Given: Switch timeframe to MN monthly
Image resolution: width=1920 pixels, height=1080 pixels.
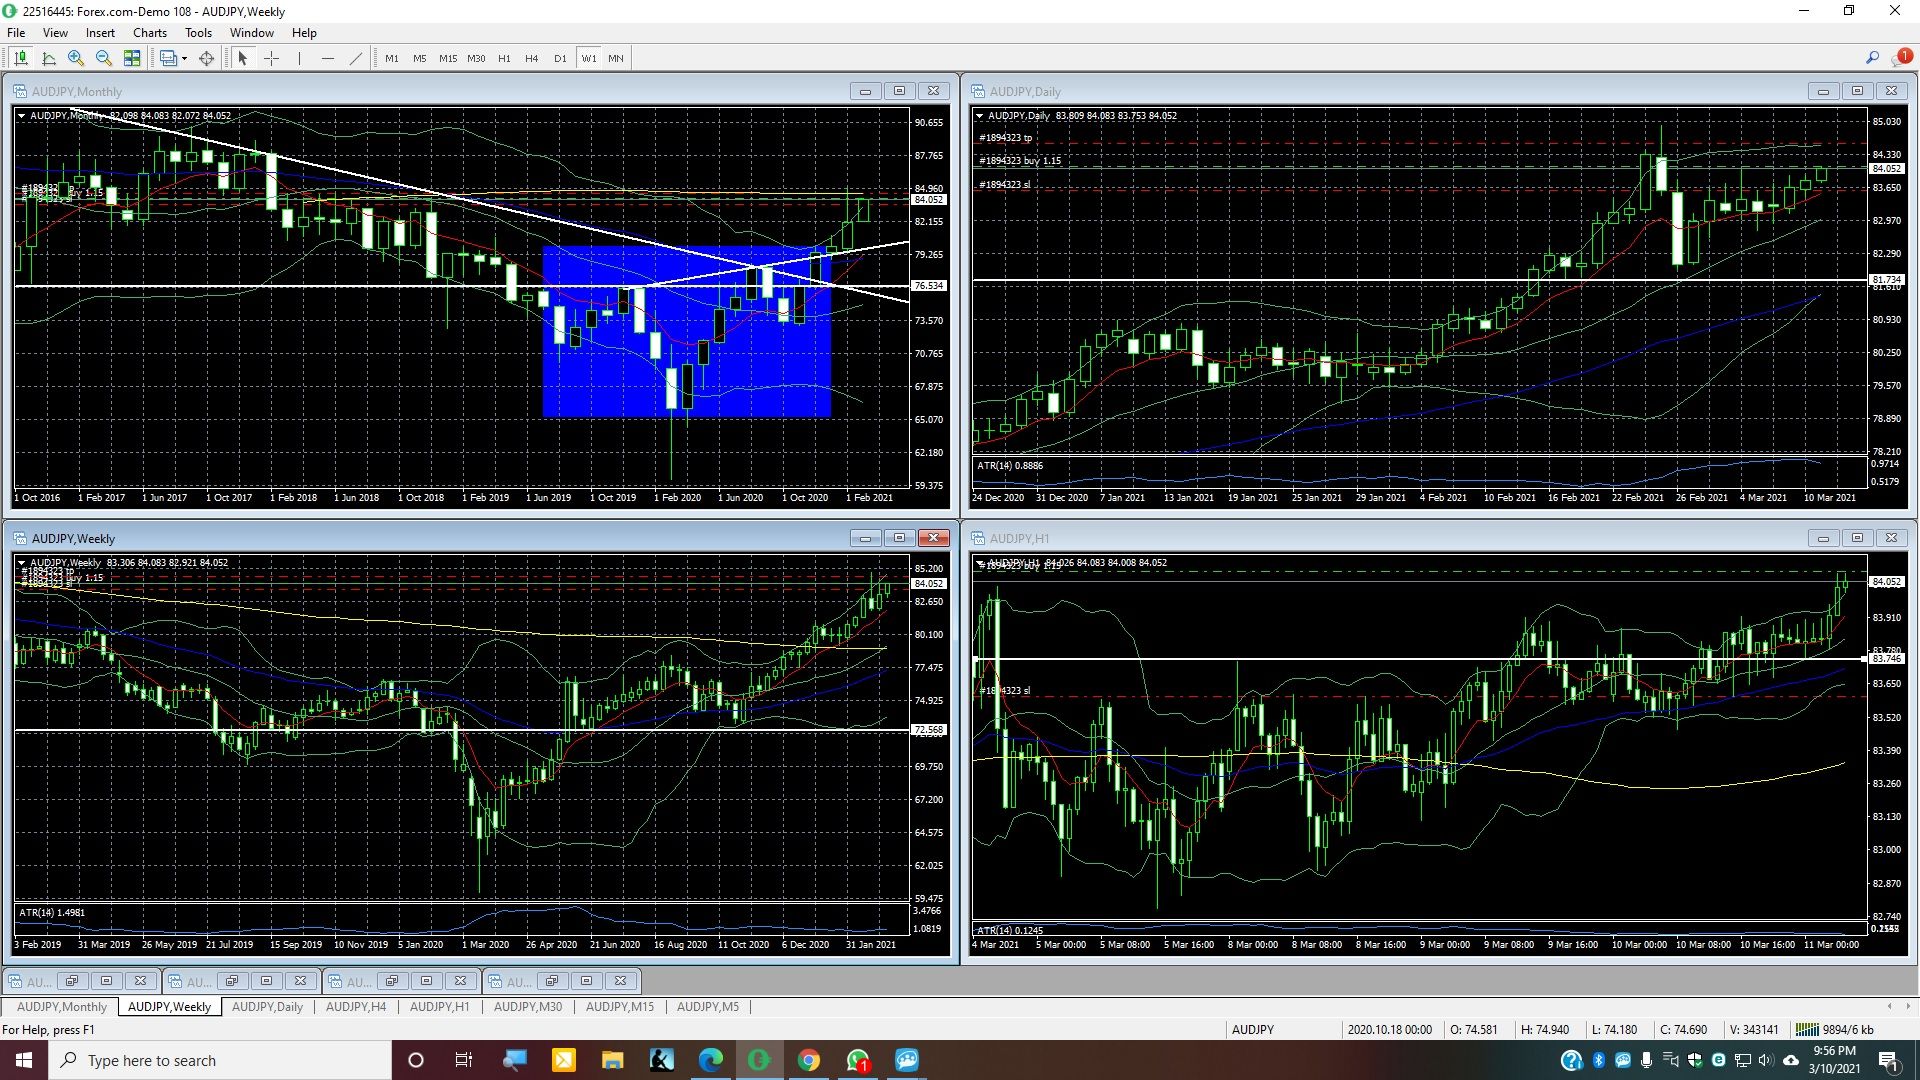Looking at the screenshot, I should 616,58.
